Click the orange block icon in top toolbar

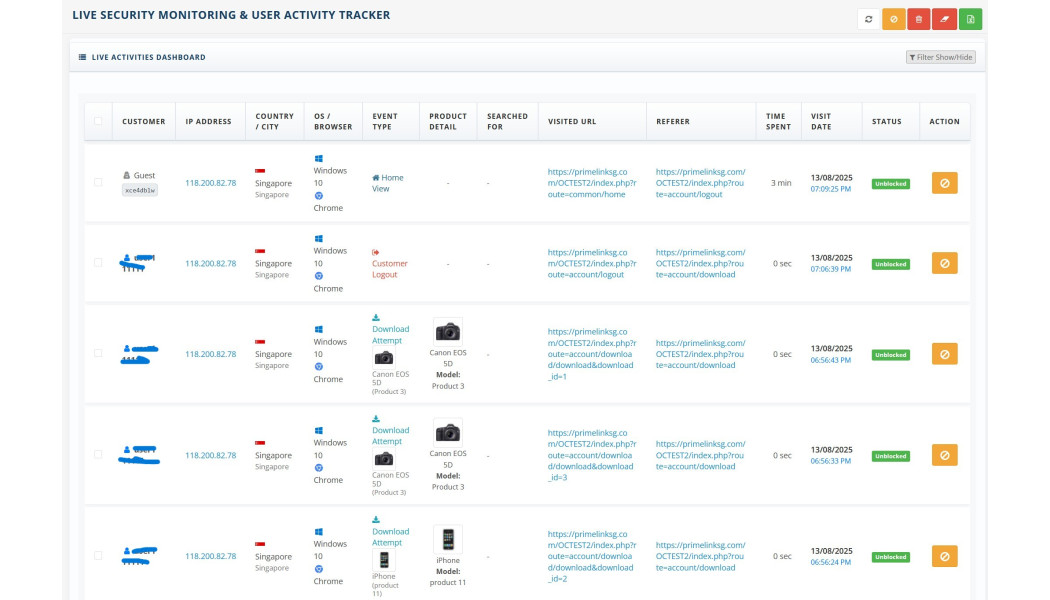pyautogui.click(x=893, y=19)
